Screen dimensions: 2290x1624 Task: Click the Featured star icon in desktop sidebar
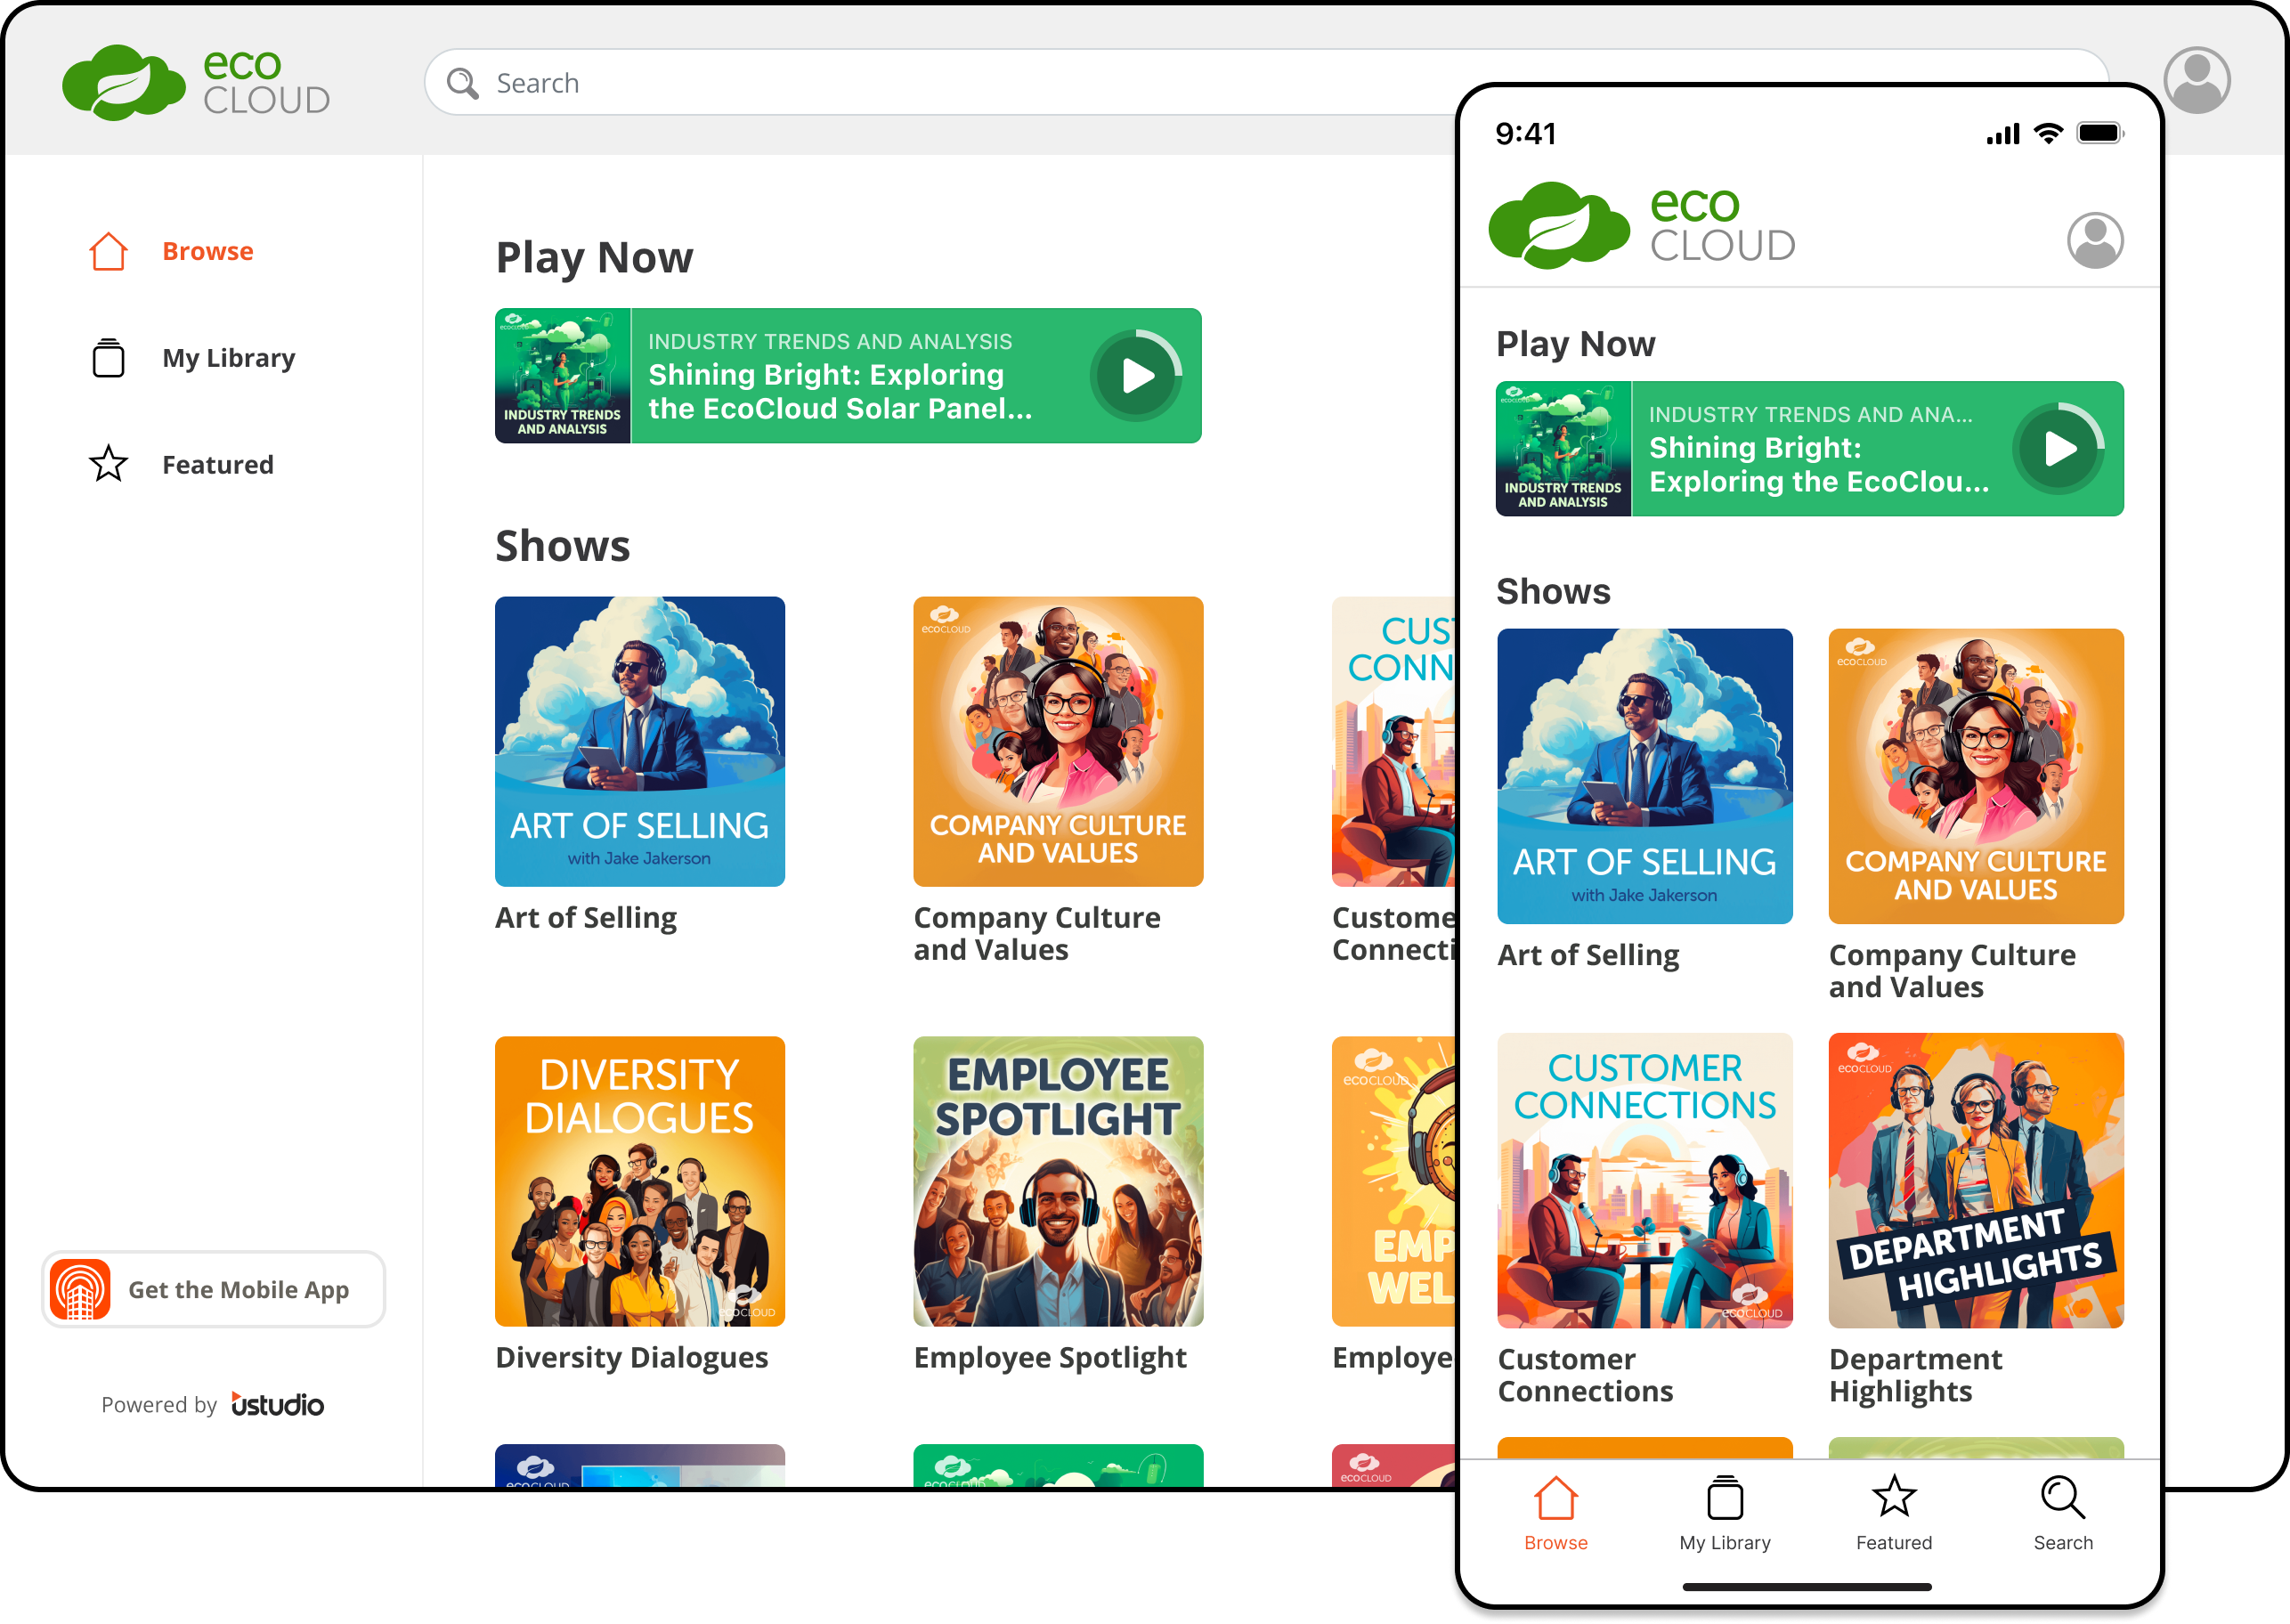pyautogui.click(x=108, y=464)
